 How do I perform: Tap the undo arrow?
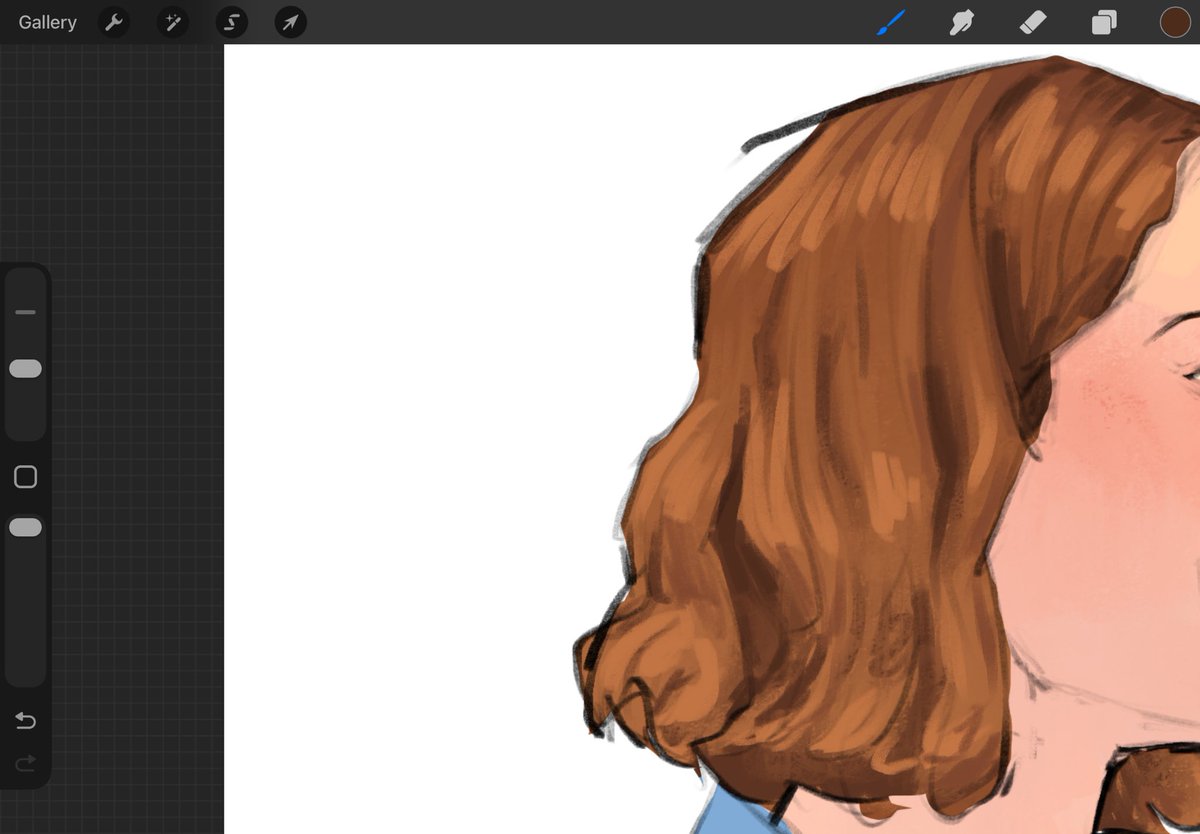click(25, 720)
